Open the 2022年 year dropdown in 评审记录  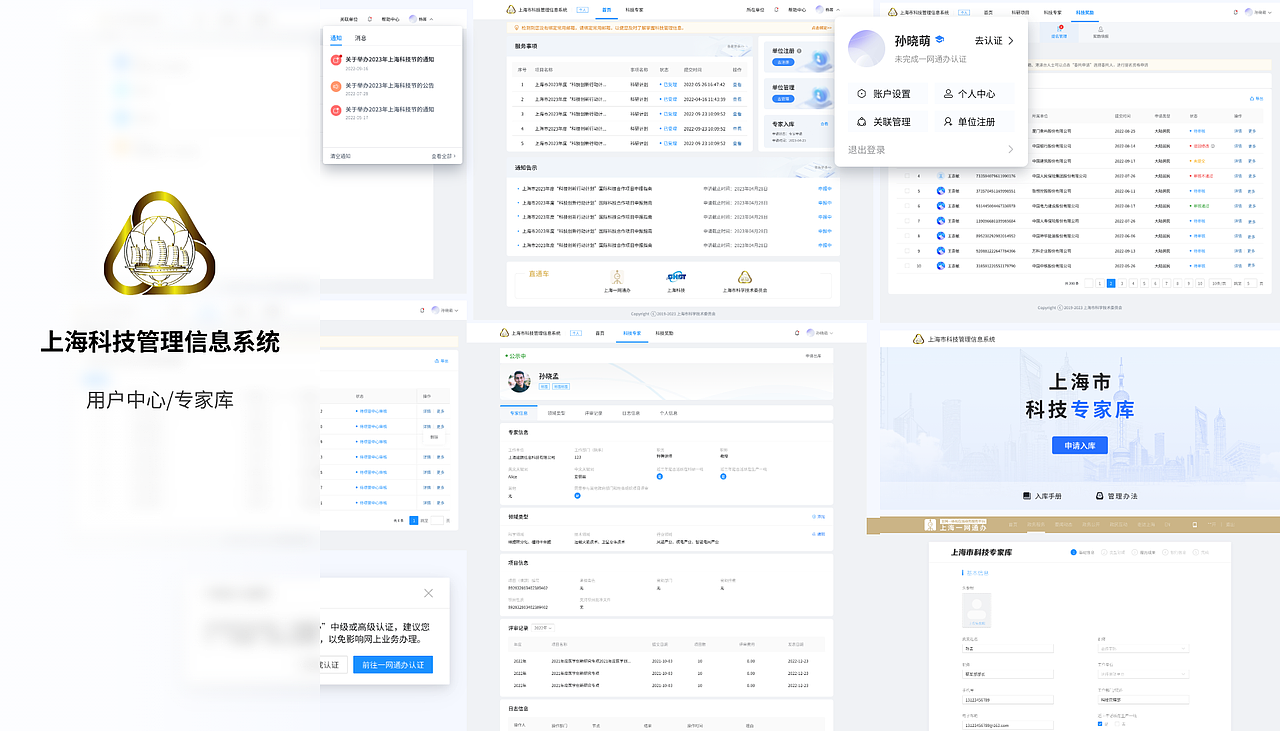543,628
